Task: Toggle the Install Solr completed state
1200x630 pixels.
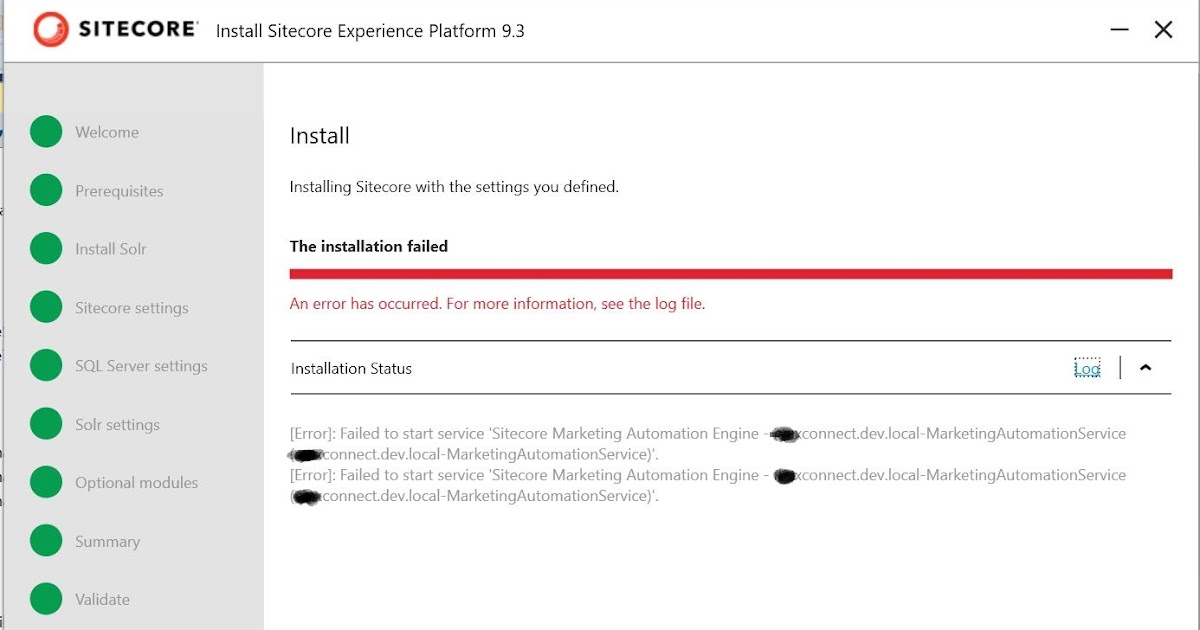Action: (x=46, y=248)
